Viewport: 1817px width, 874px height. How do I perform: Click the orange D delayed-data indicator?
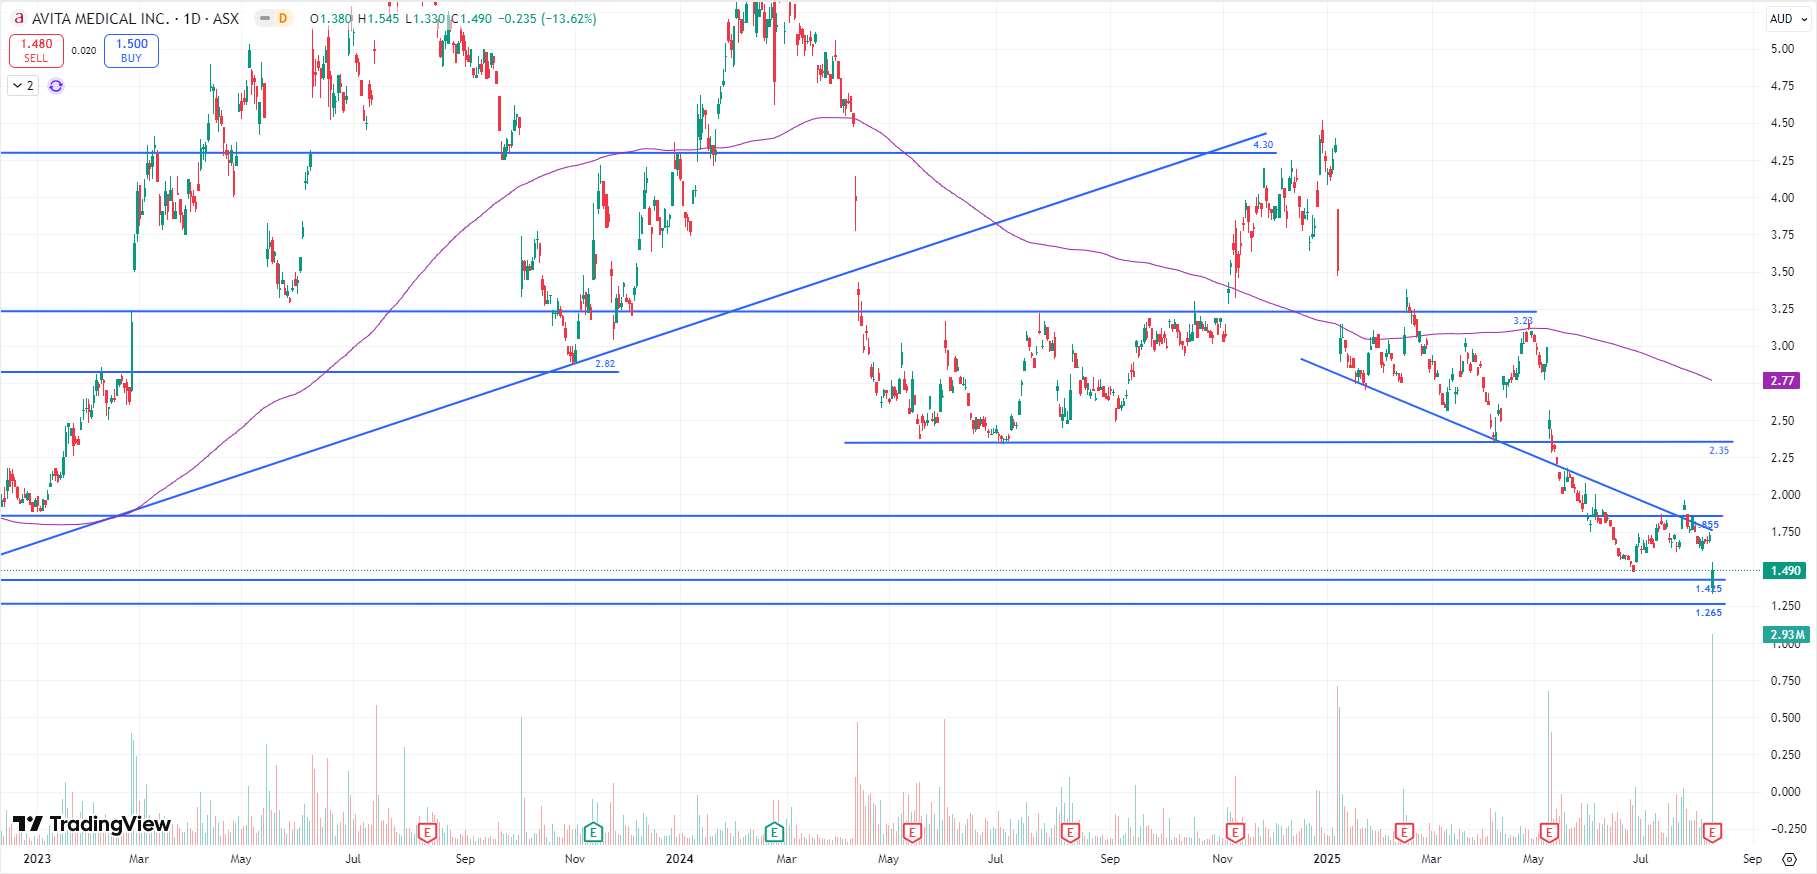[x=283, y=18]
